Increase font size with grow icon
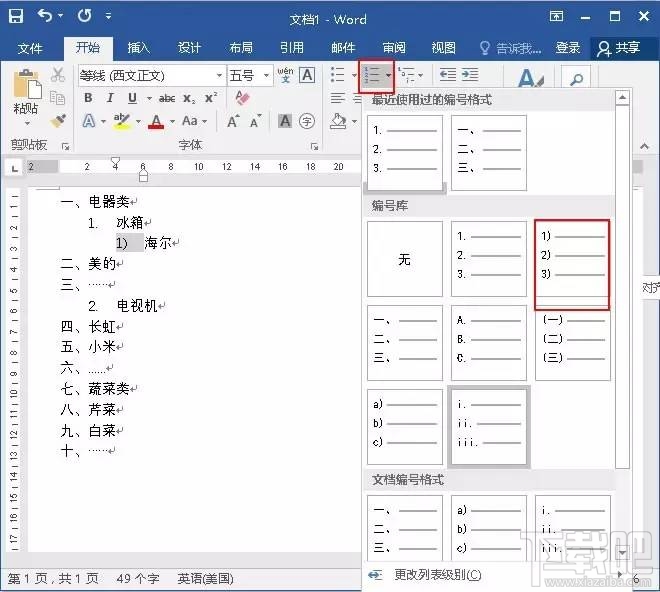This screenshot has width=660, height=592. click(233, 121)
